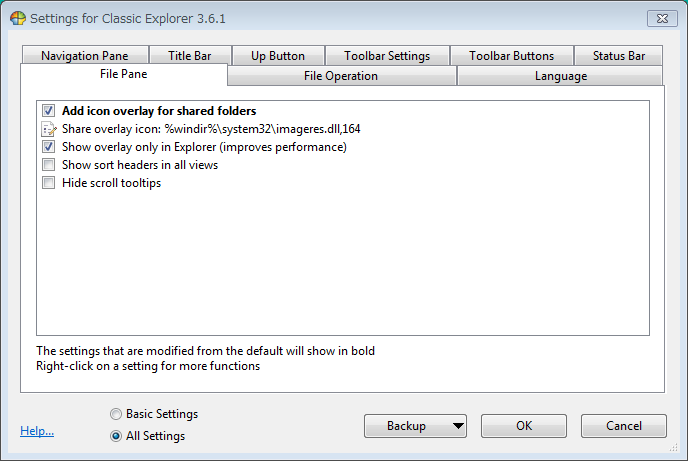Viewport: 688px width, 461px height.
Task: Confirm settings with the OK button
Action: [x=524, y=426]
